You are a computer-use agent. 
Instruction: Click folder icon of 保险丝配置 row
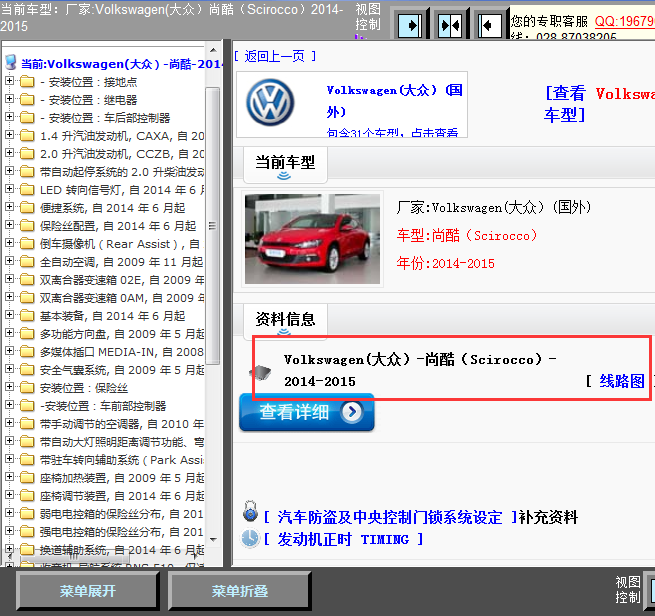27,226
